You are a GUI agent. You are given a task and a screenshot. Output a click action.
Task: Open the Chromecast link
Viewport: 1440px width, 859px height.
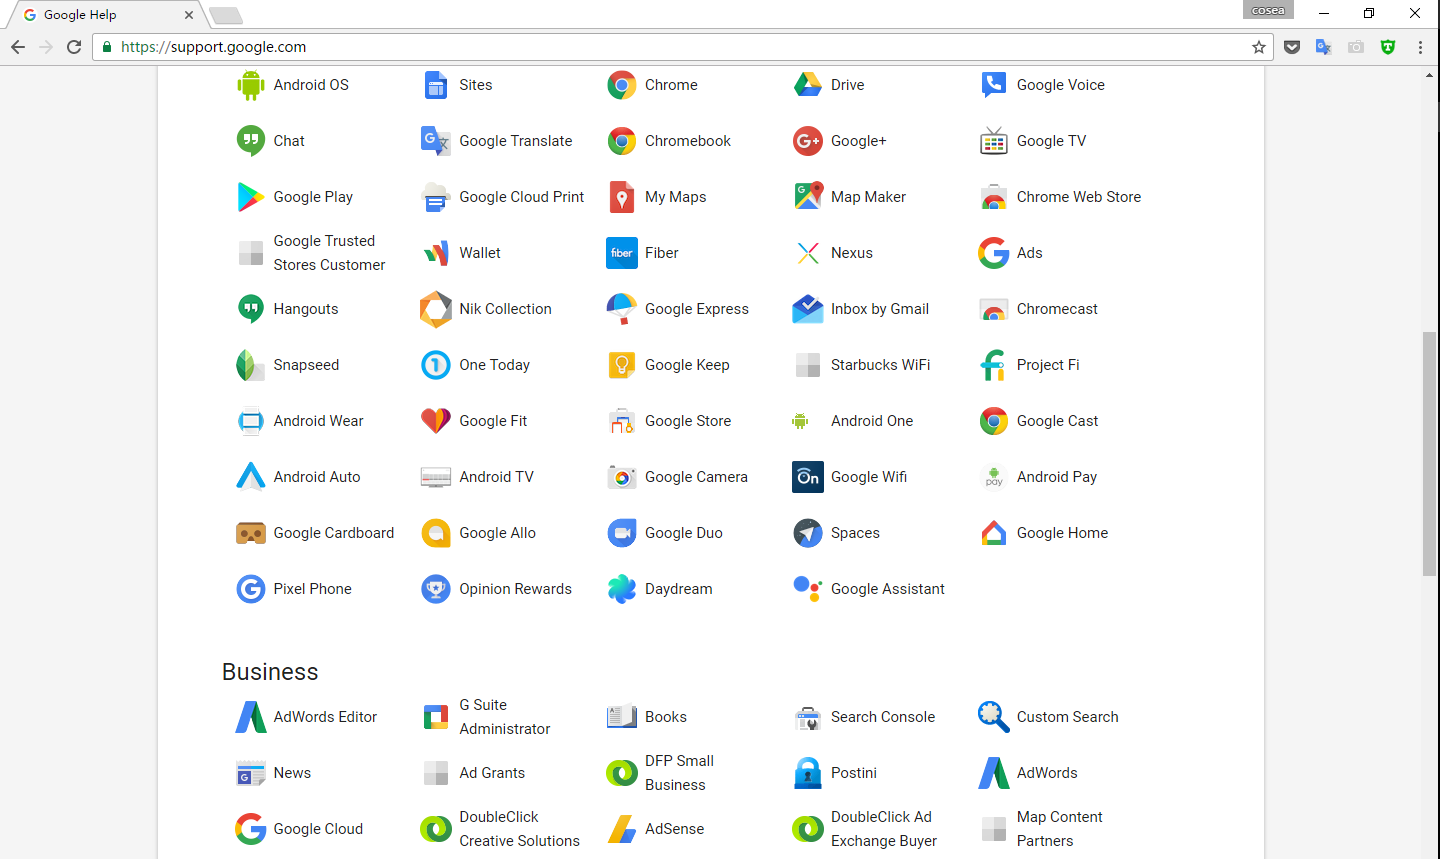point(1057,309)
